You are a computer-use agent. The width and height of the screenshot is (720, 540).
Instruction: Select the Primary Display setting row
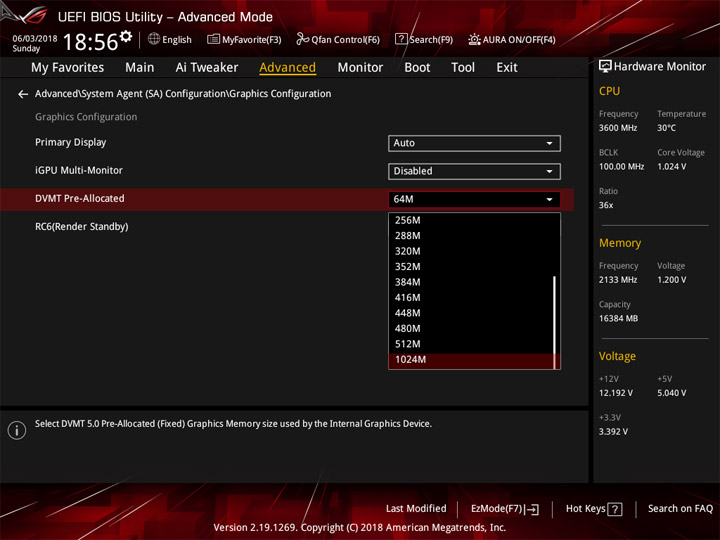click(287, 143)
